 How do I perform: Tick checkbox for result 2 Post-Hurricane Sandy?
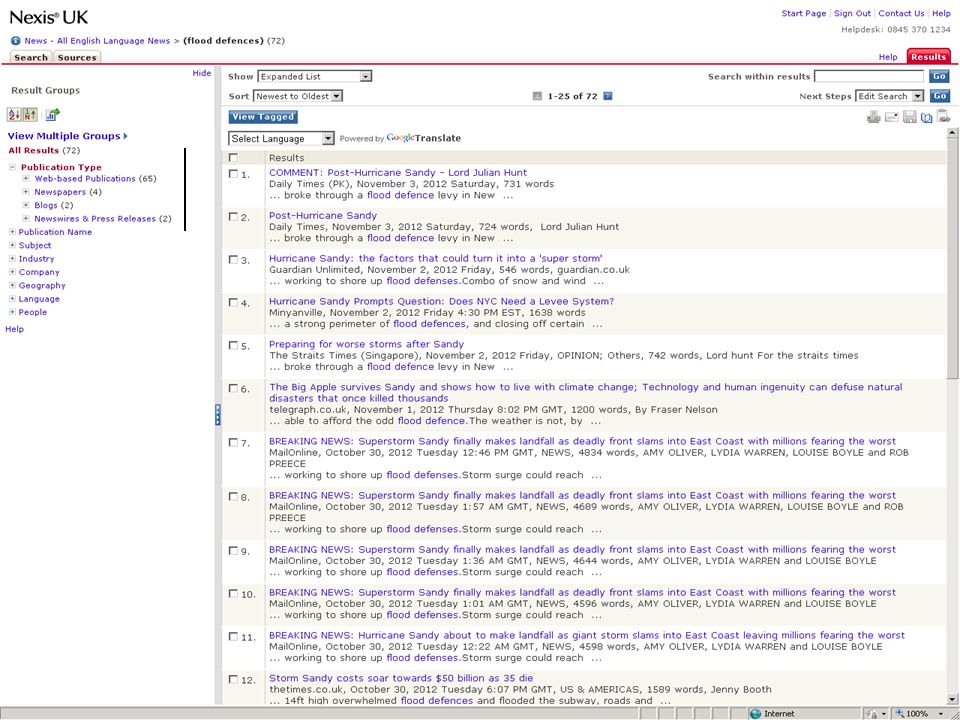click(233, 217)
